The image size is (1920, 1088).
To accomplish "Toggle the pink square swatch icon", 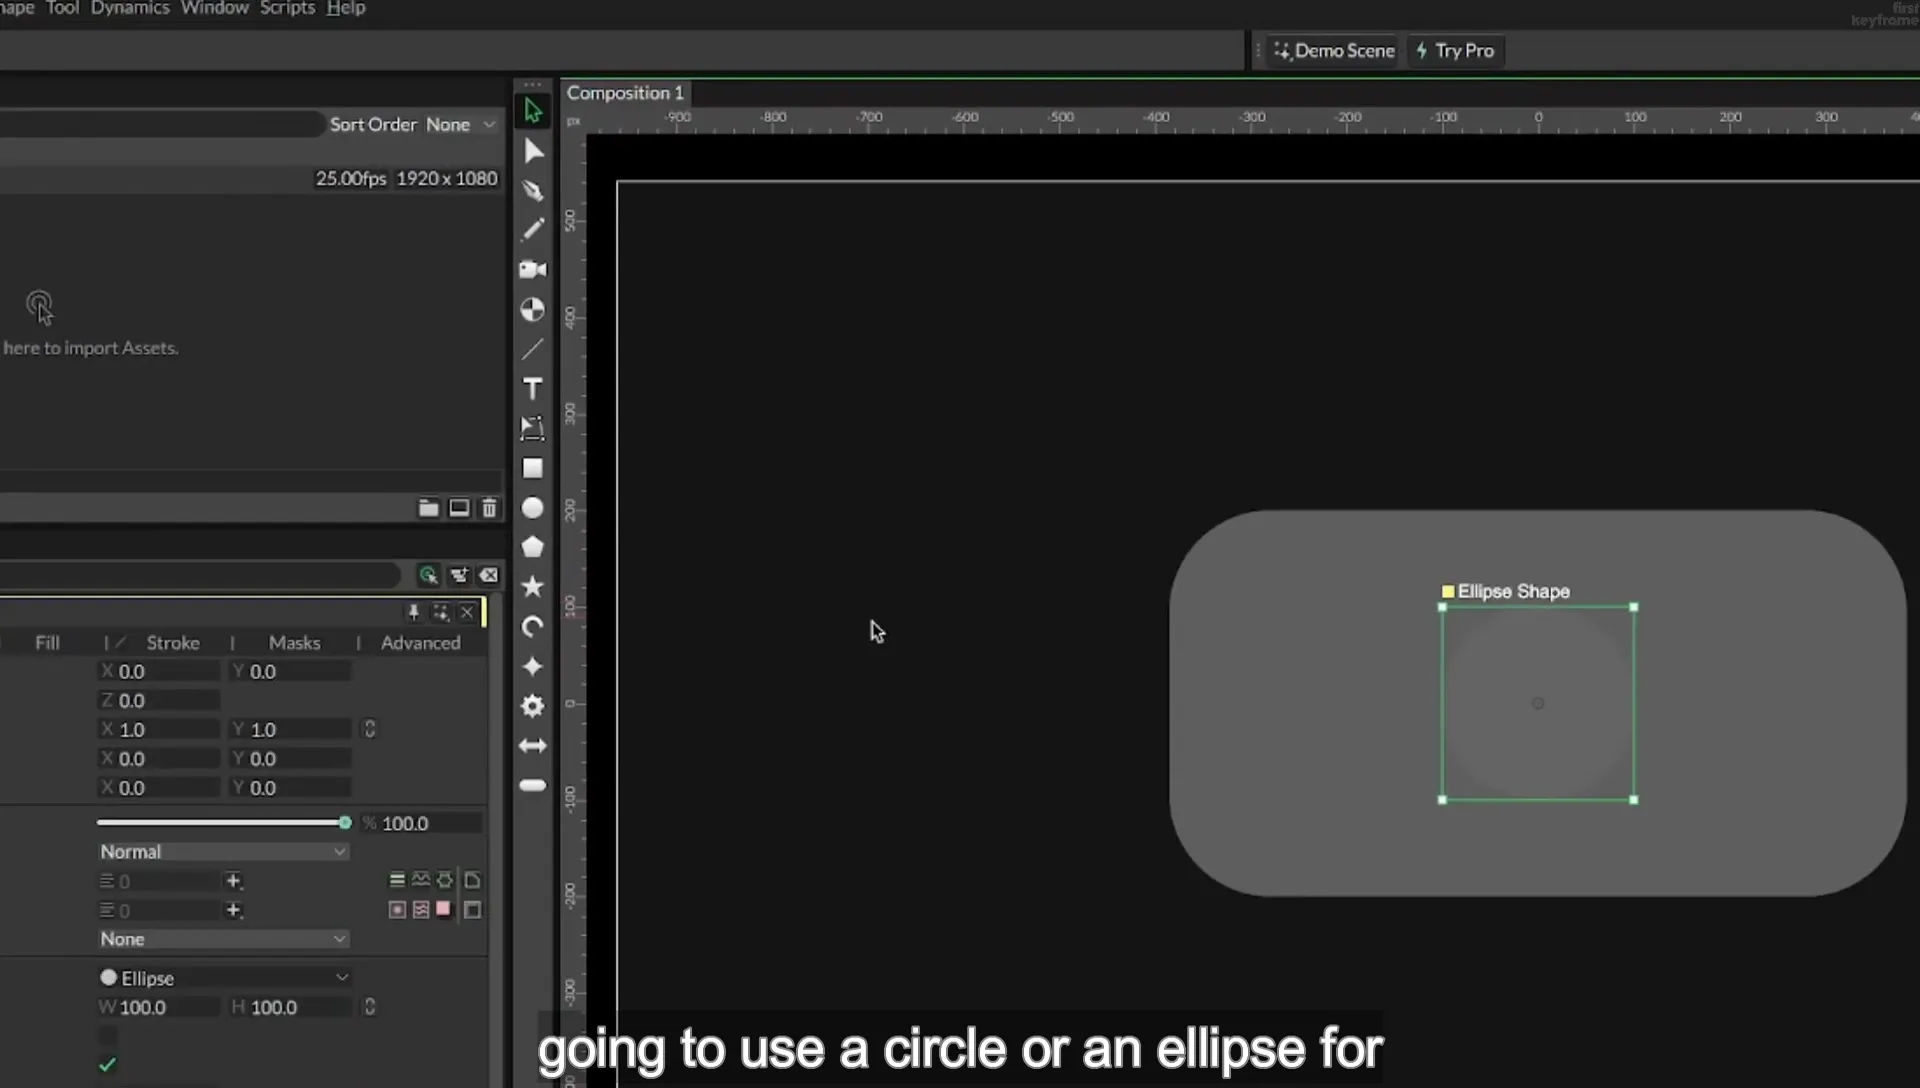I will tap(443, 909).
